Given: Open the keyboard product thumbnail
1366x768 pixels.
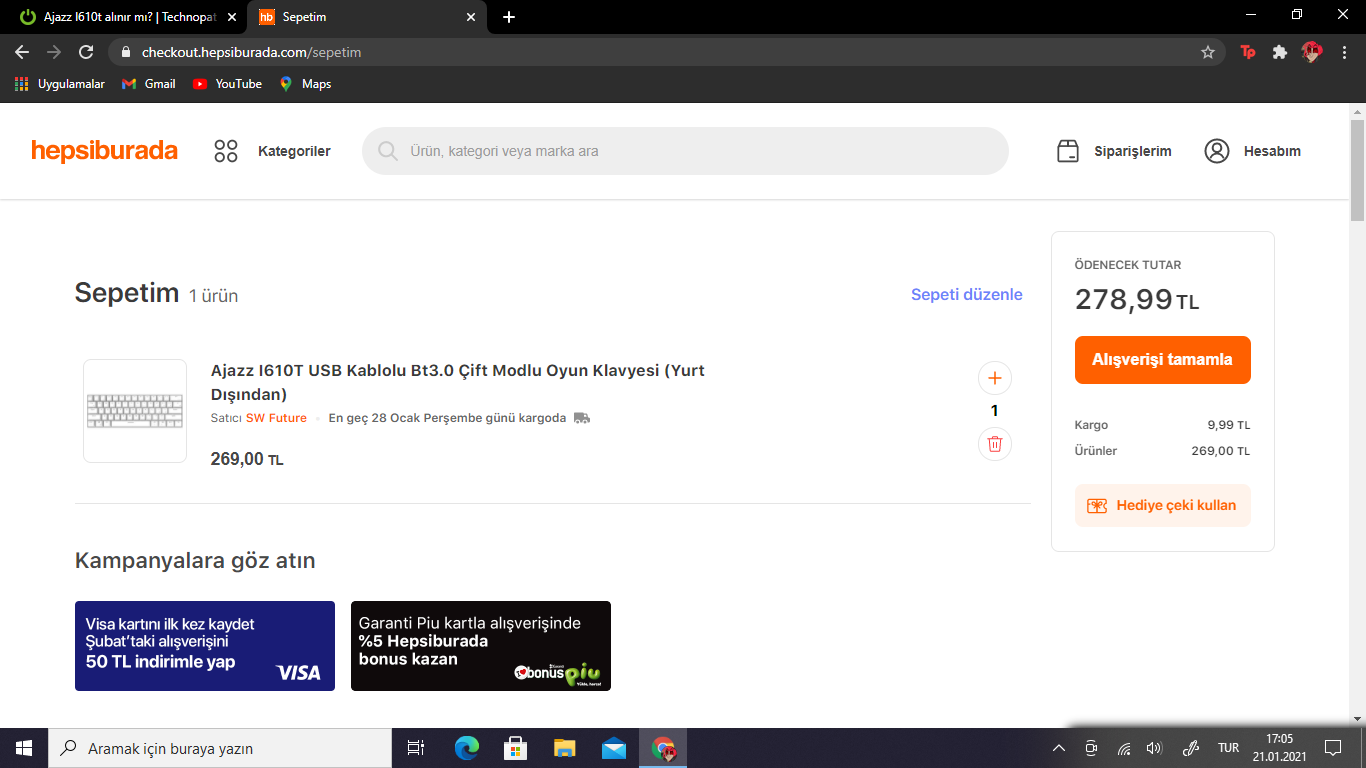Looking at the screenshot, I should click(x=135, y=411).
